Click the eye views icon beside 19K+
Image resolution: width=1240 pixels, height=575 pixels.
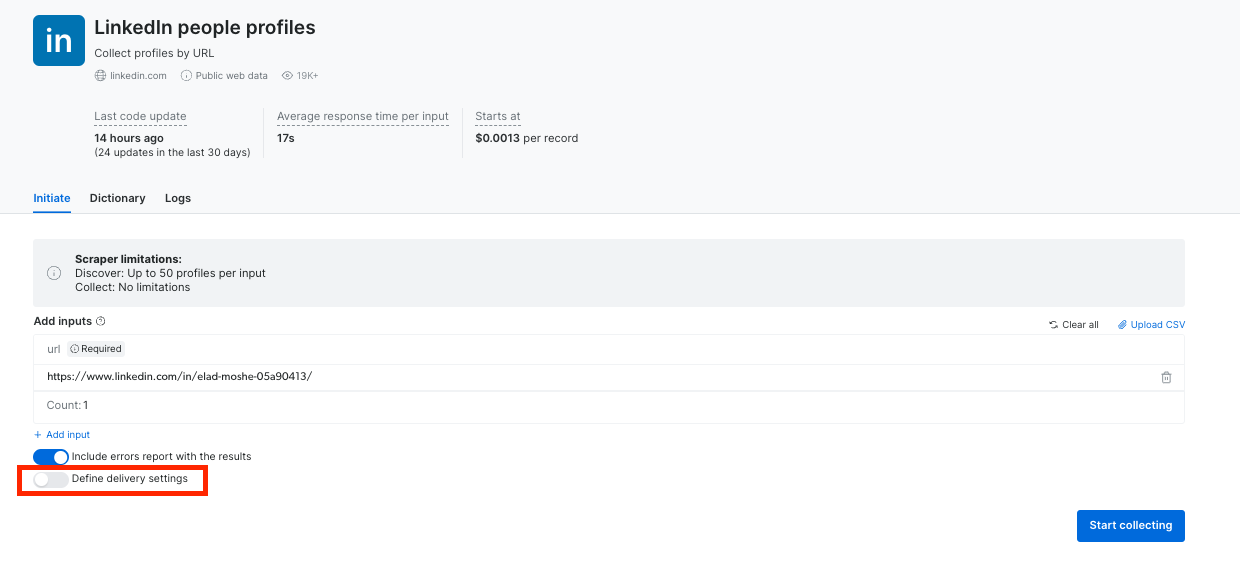[287, 76]
